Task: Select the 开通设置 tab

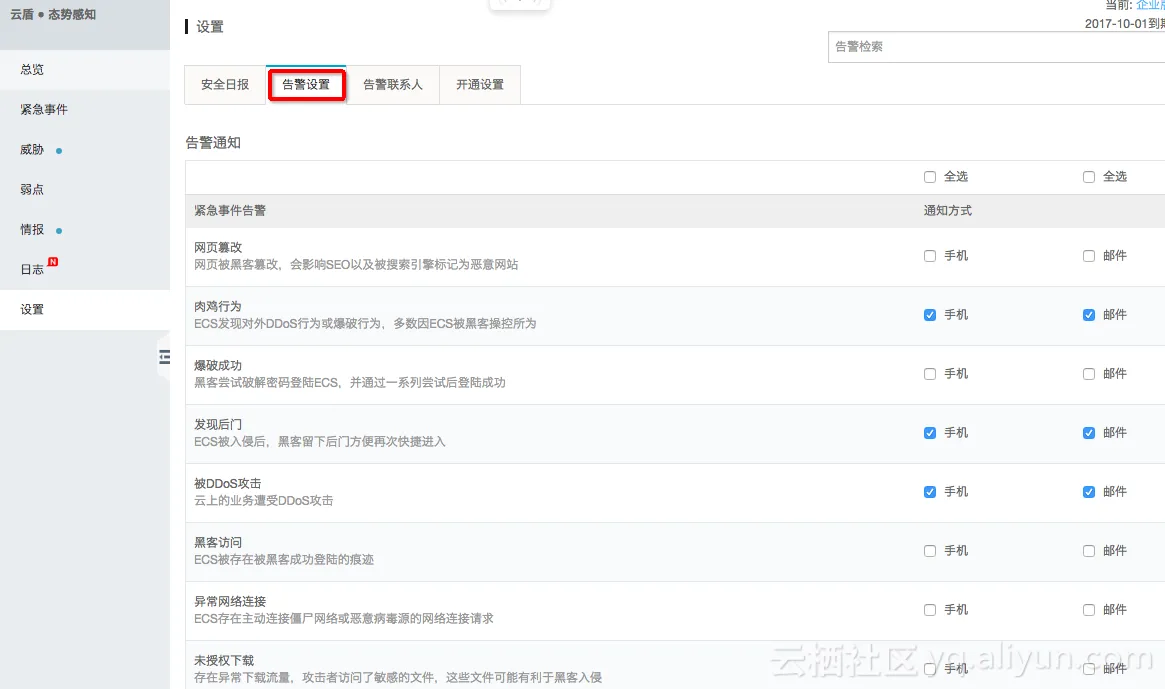Action: [480, 85]
